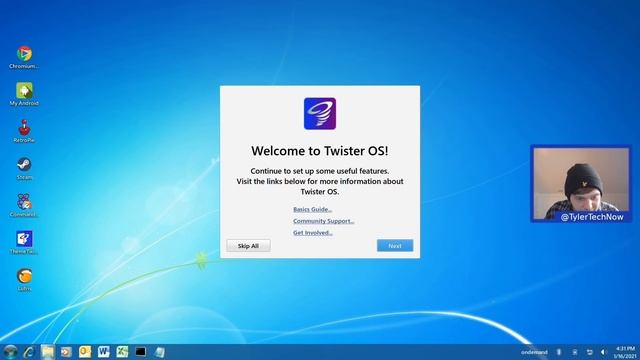This screenshot has width=640, height=360.
Task: Launch RetroPie from the desktop
Action: point(24,131)
